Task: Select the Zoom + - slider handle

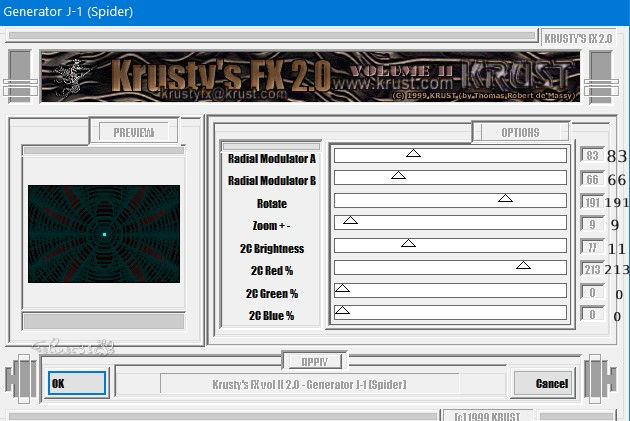Action: point(350,220)
